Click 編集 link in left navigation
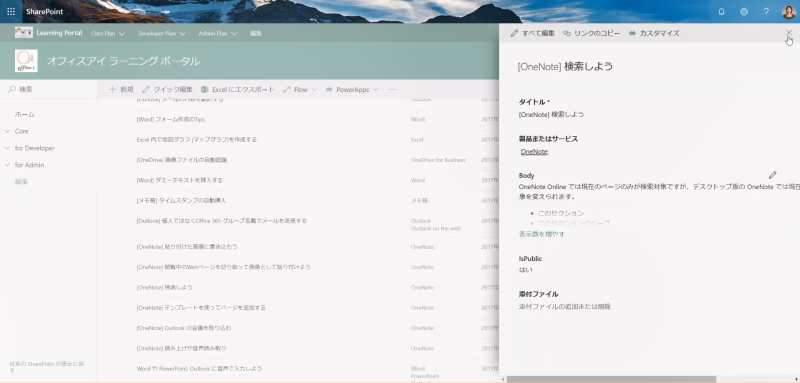This screenshot has height=383, width=800. pos(21,182)
